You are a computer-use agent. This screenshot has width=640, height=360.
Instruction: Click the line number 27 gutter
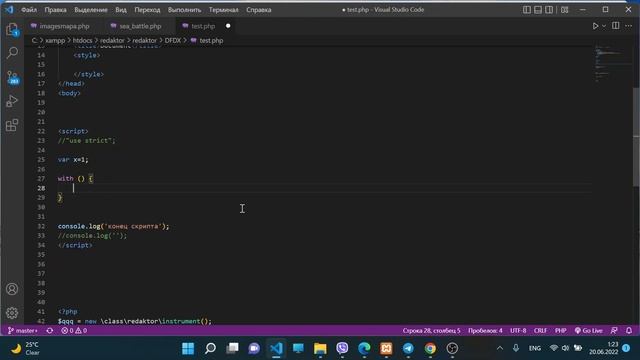[41, 179]
